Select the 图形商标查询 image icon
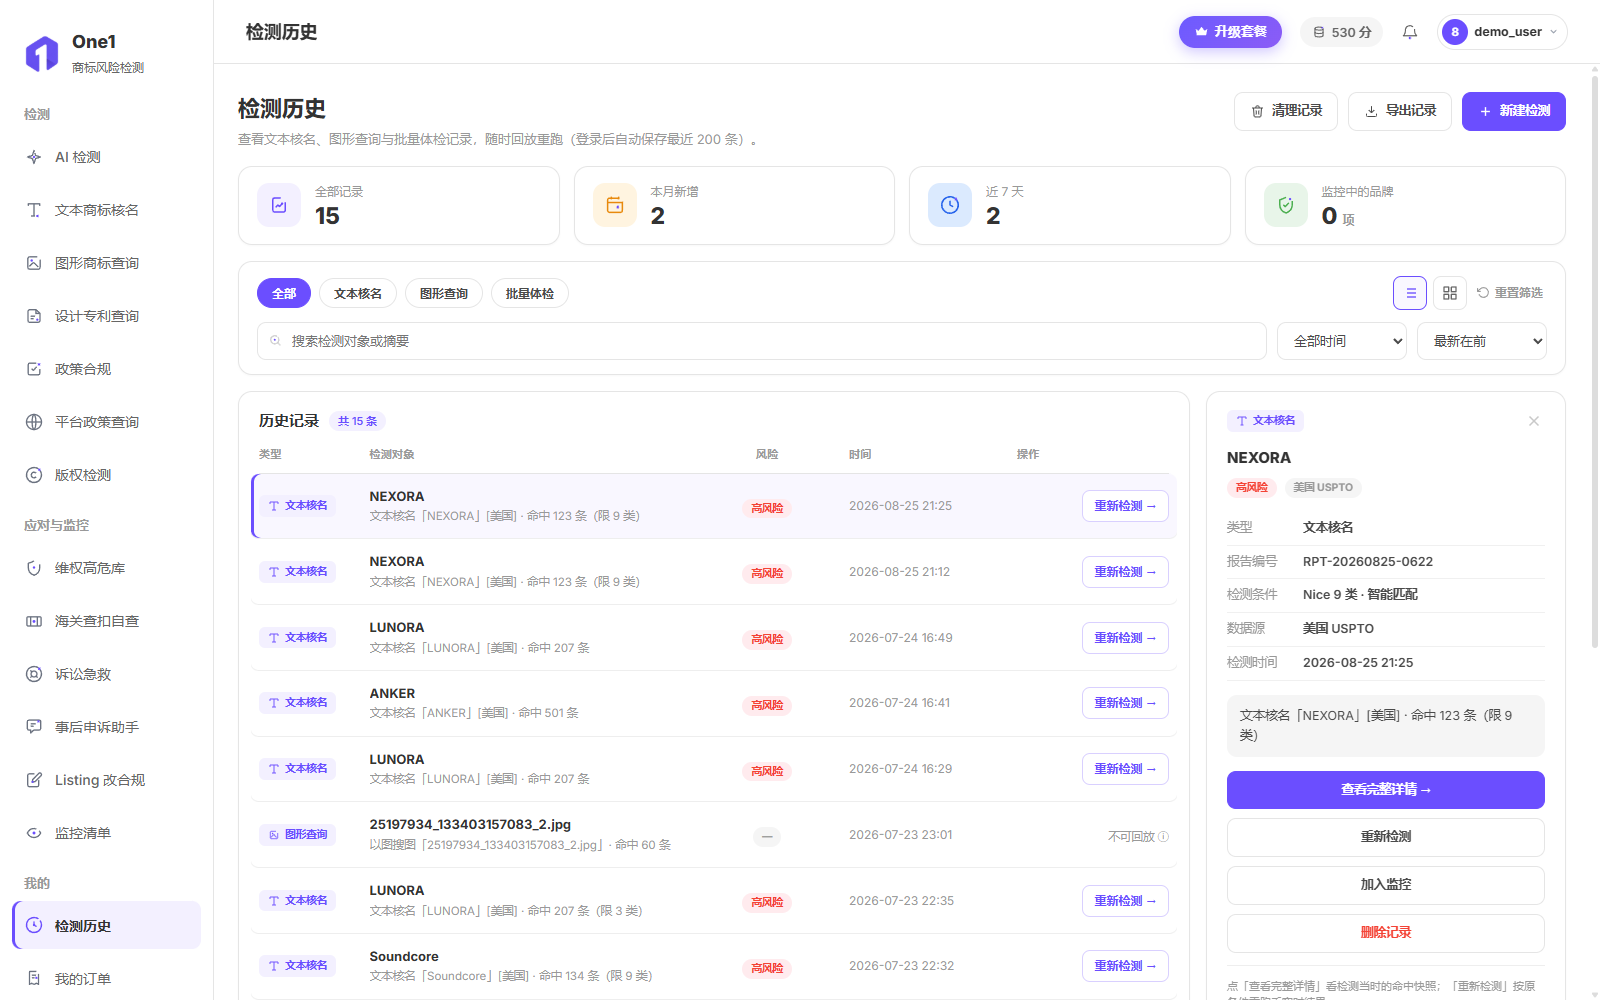Viewport: 1600px width, 1000px height. pos(34,263)
